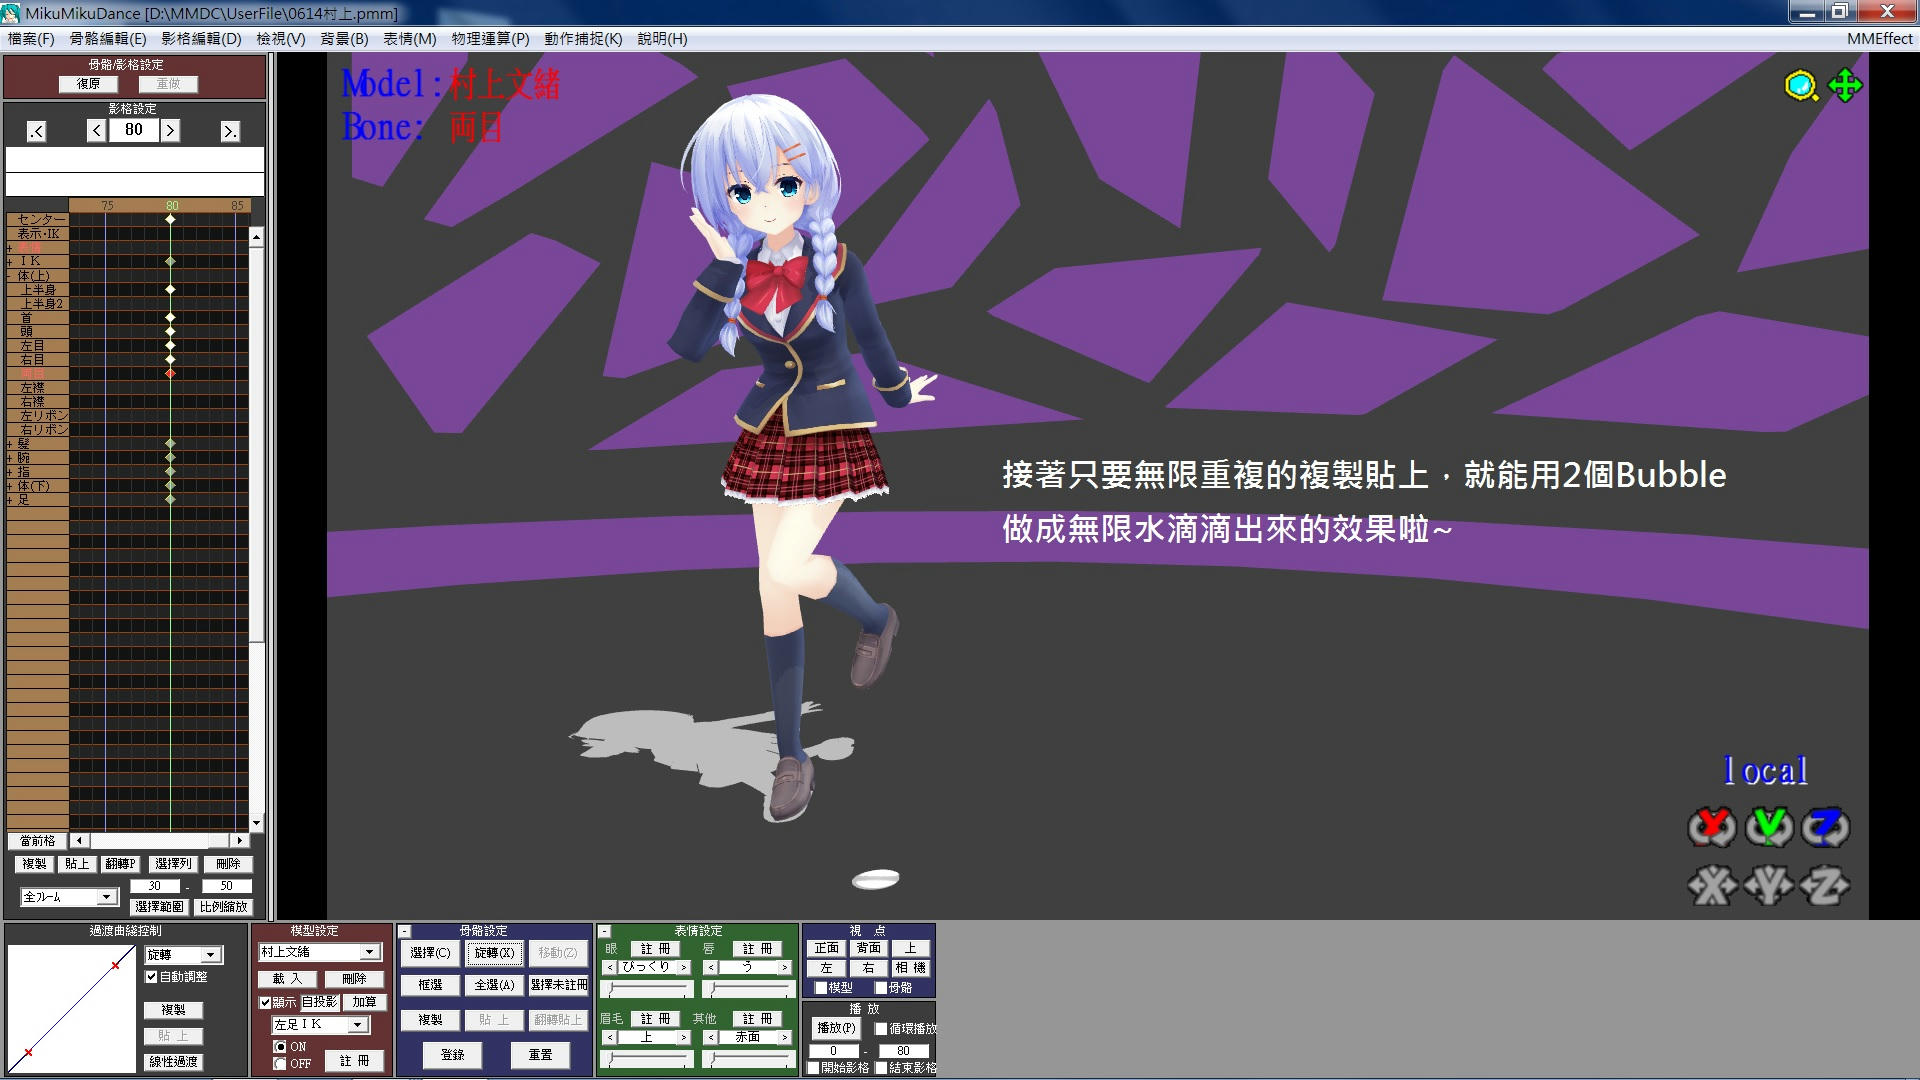Image resolution: width=1920 pixels, height=1080 pixels.
Task: Open the 檔案(F) menu
Action: (31, 39)
